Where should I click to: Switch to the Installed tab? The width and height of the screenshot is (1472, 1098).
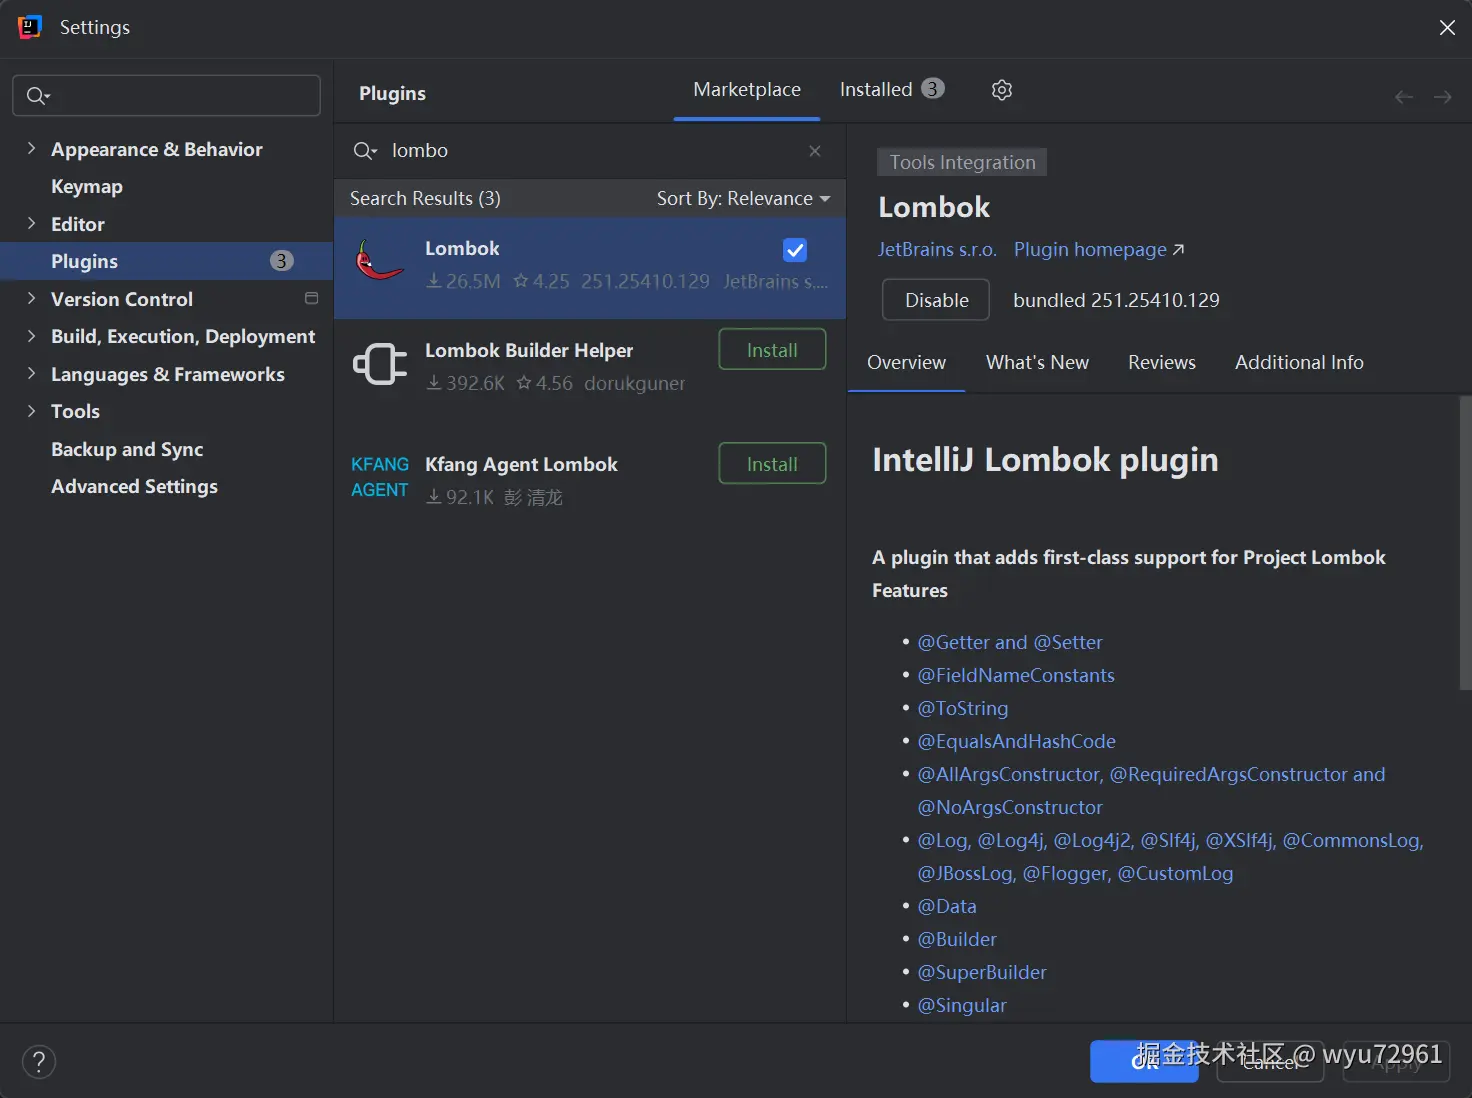click(891, 90)
